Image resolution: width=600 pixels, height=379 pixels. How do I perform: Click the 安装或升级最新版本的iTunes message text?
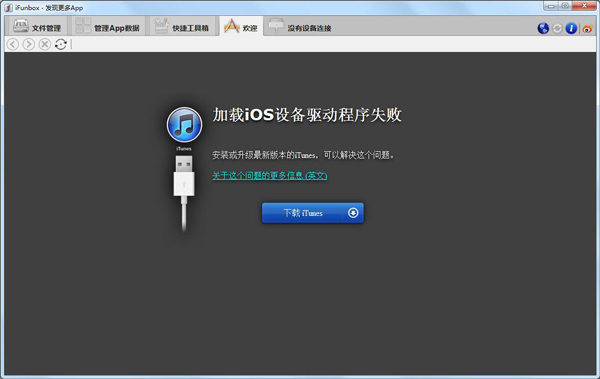point(303,155)
